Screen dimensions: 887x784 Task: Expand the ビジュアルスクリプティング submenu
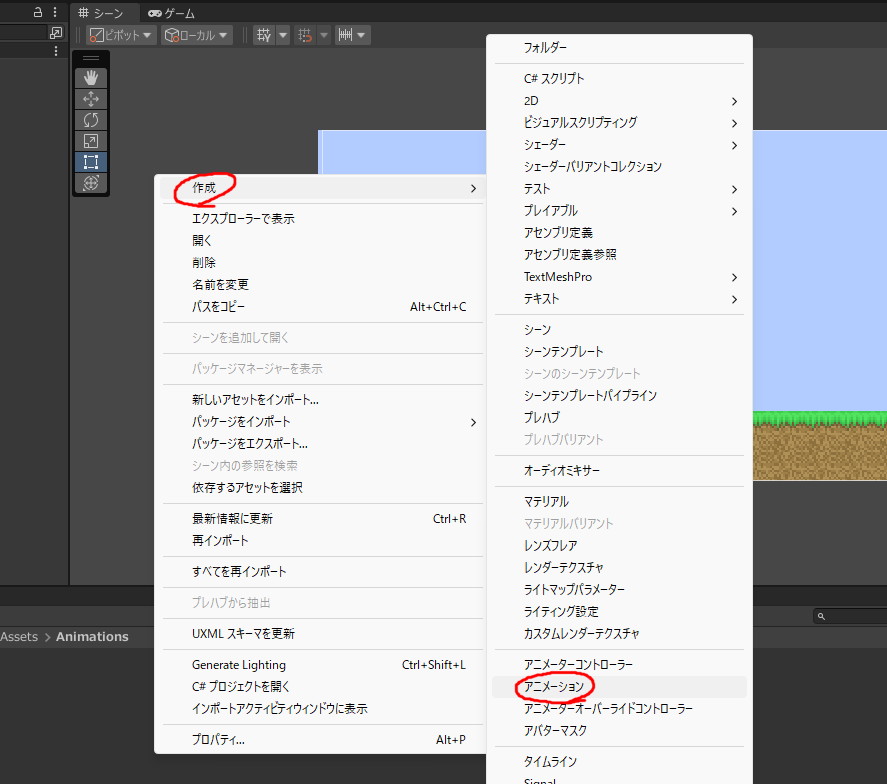pos(619,123)
